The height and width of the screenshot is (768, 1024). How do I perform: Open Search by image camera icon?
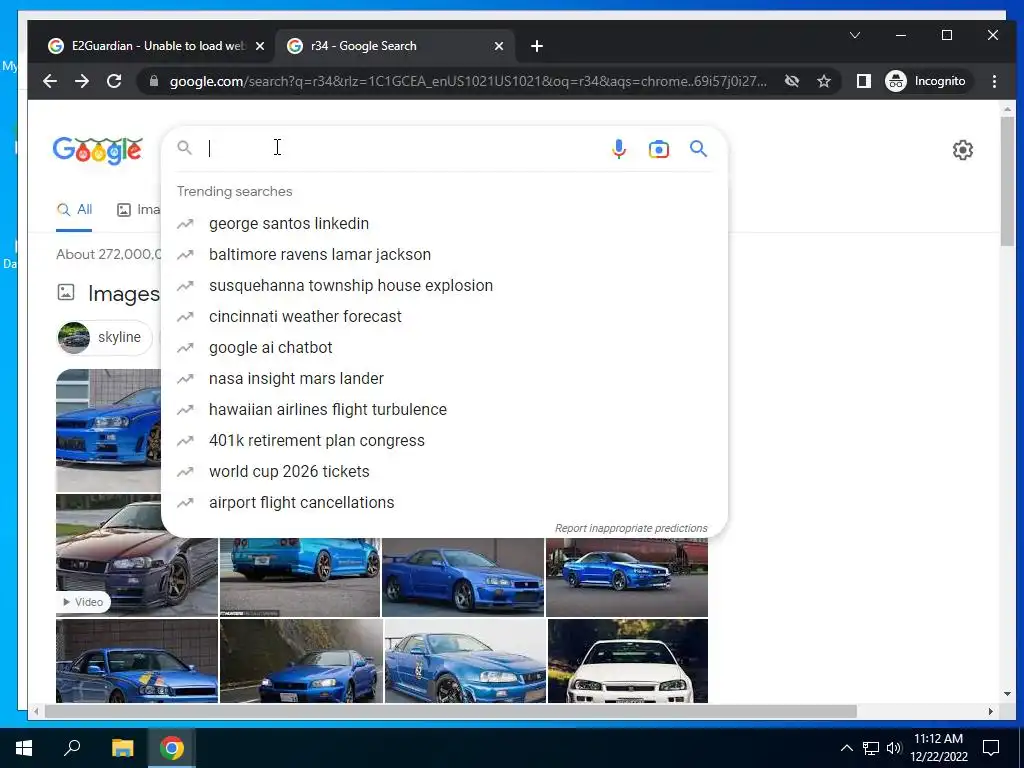[658, 149]
